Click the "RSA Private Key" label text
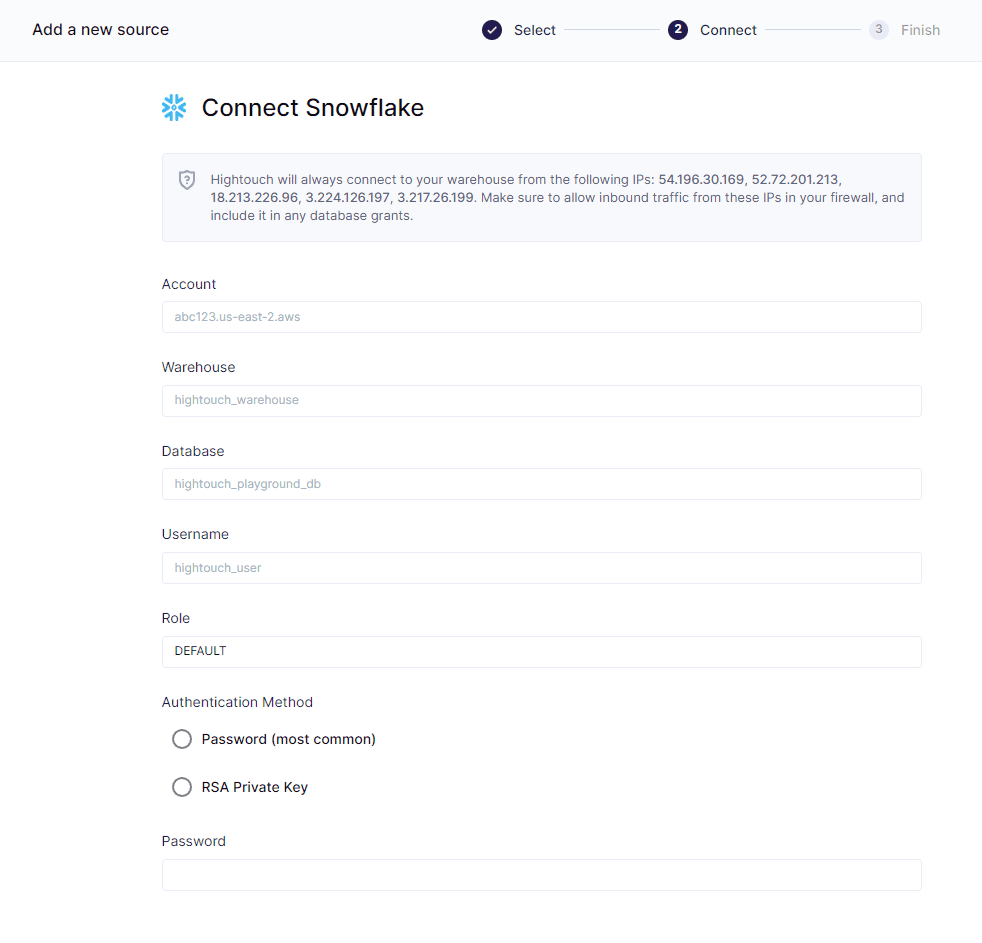 [254, 787]
